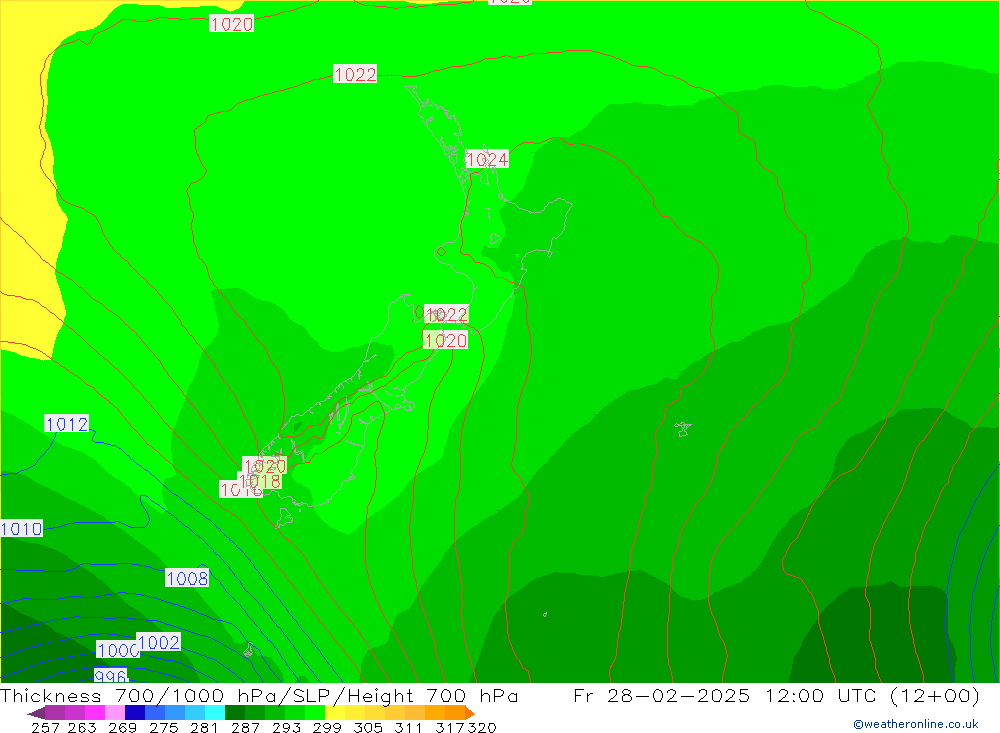Click the legend value 287
The height and width of the screenshot is (733, 1000).
click(246, 727)
